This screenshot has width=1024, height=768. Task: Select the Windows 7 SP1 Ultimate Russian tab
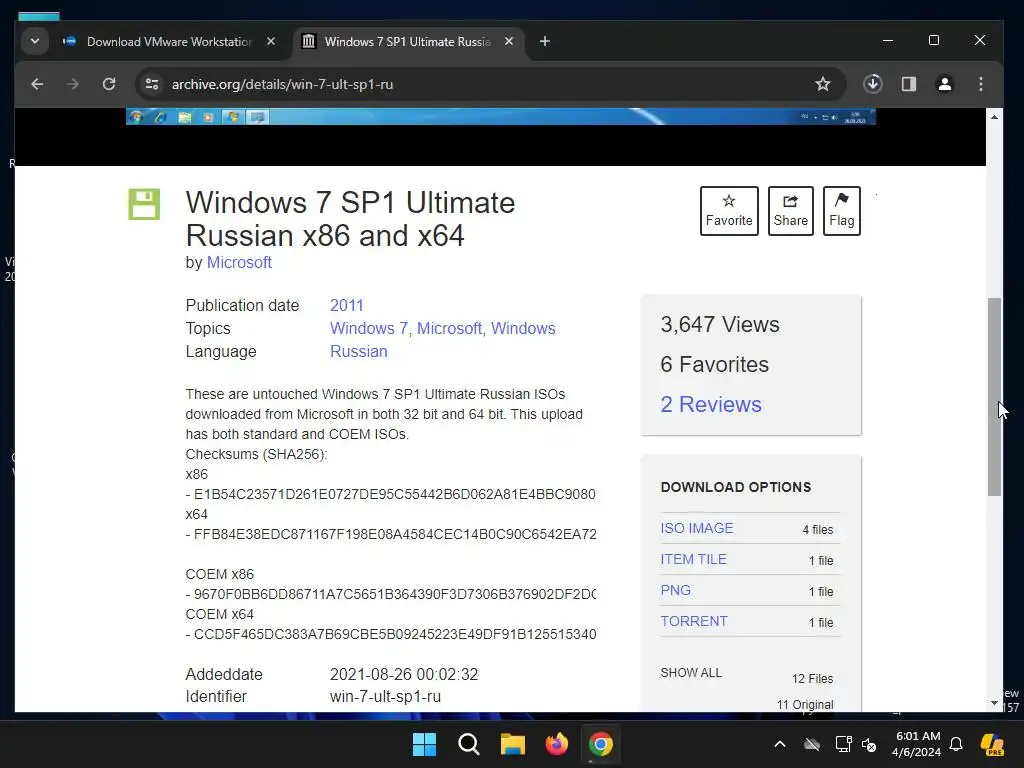click(408, 42)
